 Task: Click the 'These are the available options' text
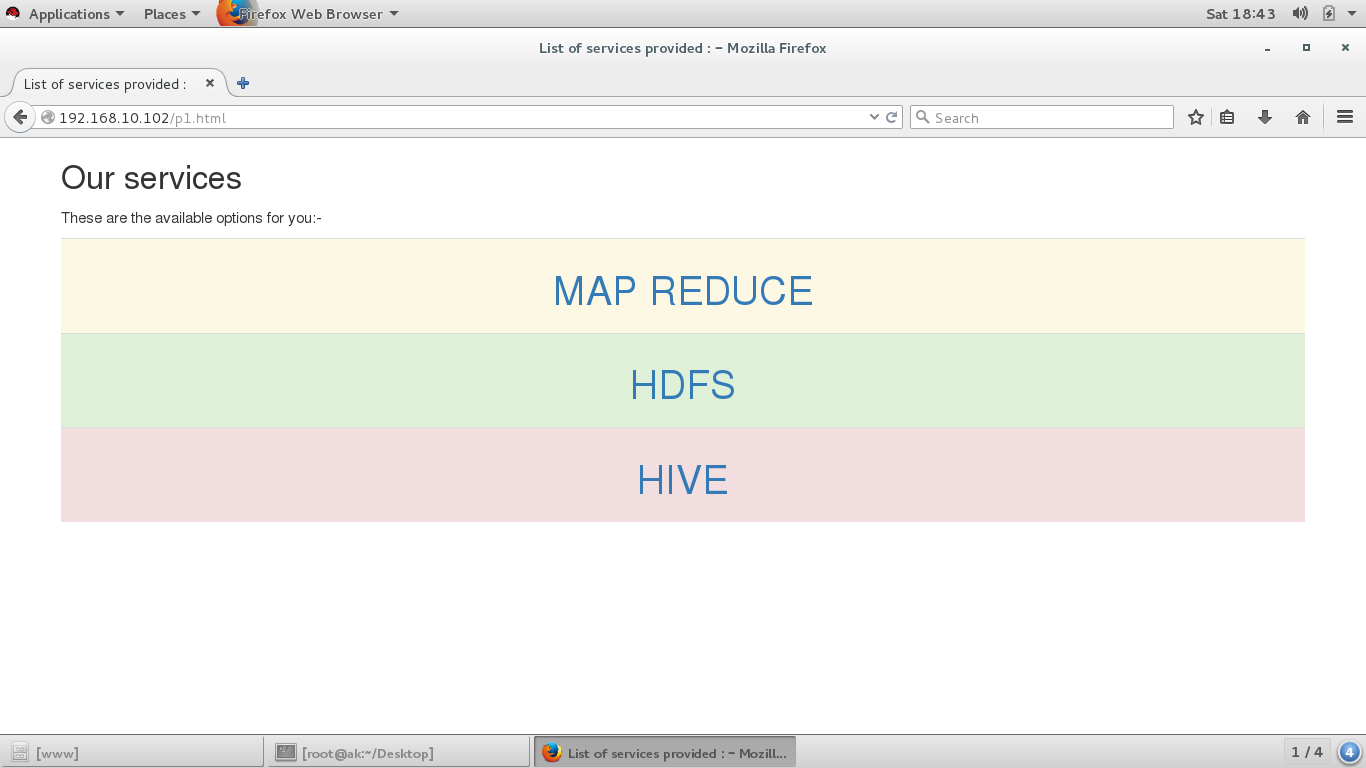pos(191,218)
